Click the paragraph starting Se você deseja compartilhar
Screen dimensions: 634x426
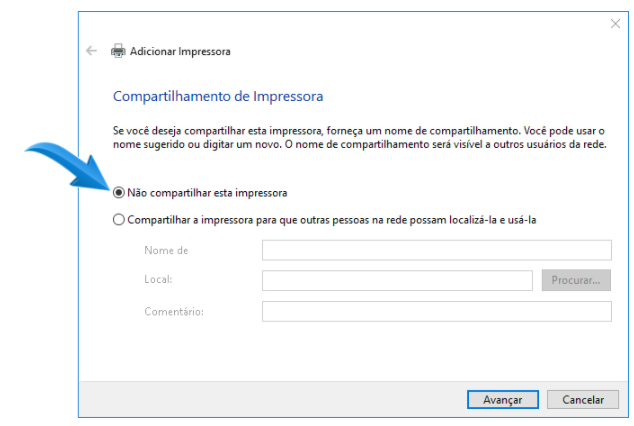(359, 137)
